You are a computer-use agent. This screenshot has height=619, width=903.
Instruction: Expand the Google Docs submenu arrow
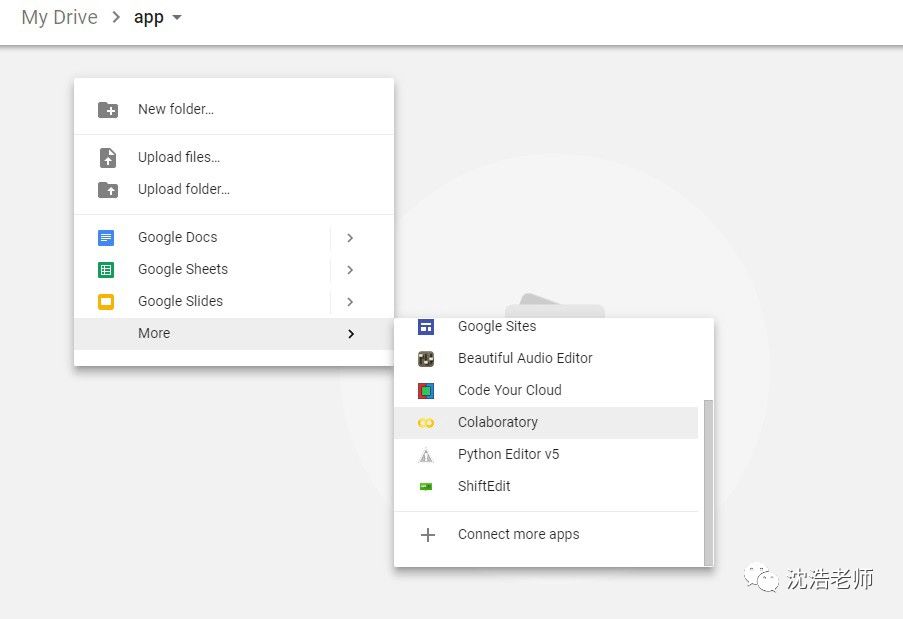350,238
